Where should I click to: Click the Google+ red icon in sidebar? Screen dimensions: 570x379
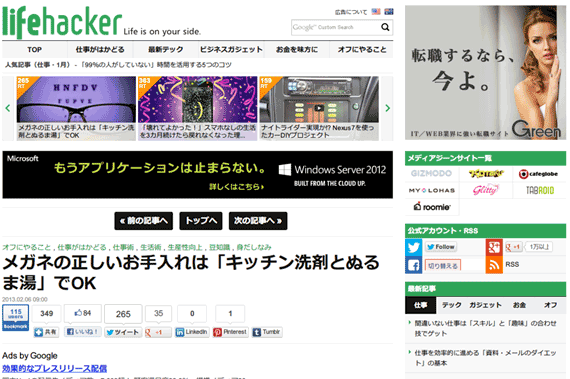coord(494,247)
